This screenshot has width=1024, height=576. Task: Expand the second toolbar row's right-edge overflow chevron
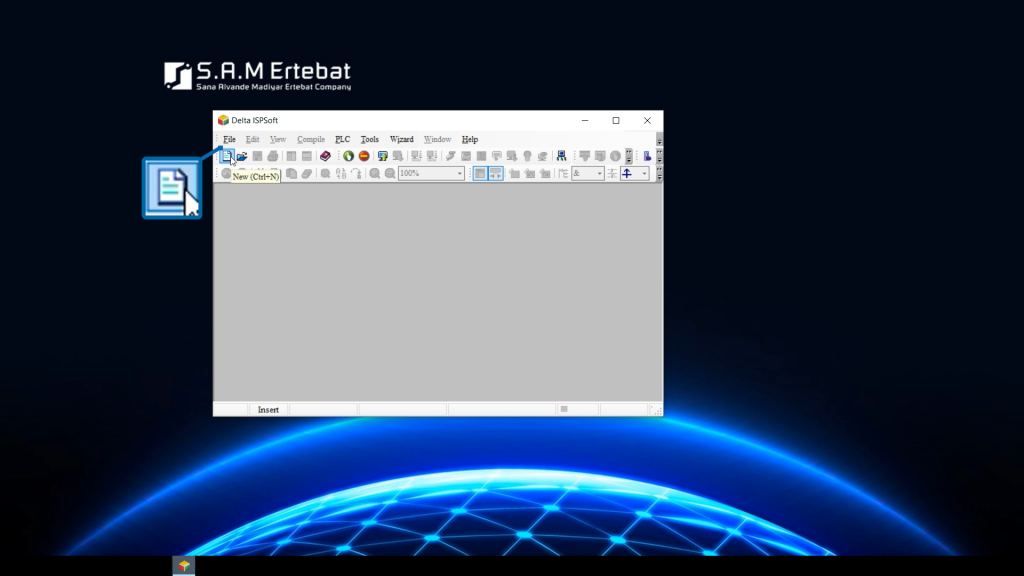click(x=659, y=174)
